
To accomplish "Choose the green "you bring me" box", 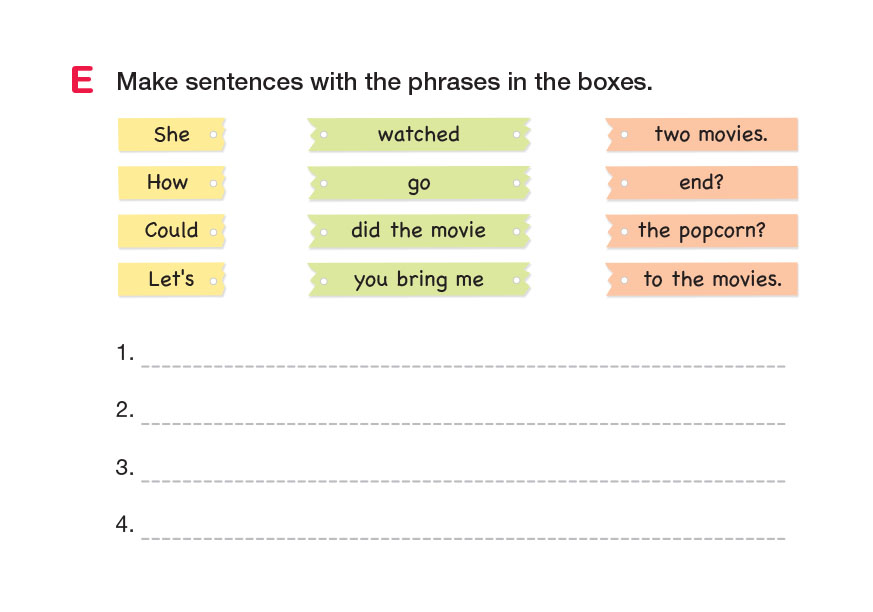I will click(418, 280).
